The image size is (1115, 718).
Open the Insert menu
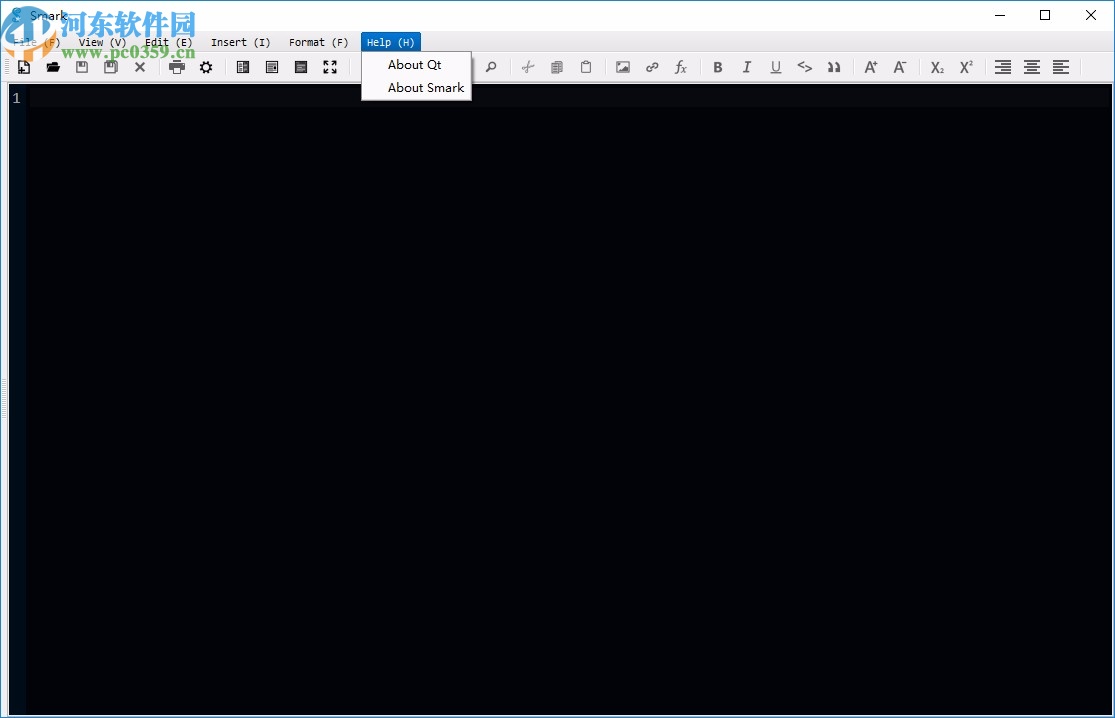pyautogui.click(x=240, y=42)
